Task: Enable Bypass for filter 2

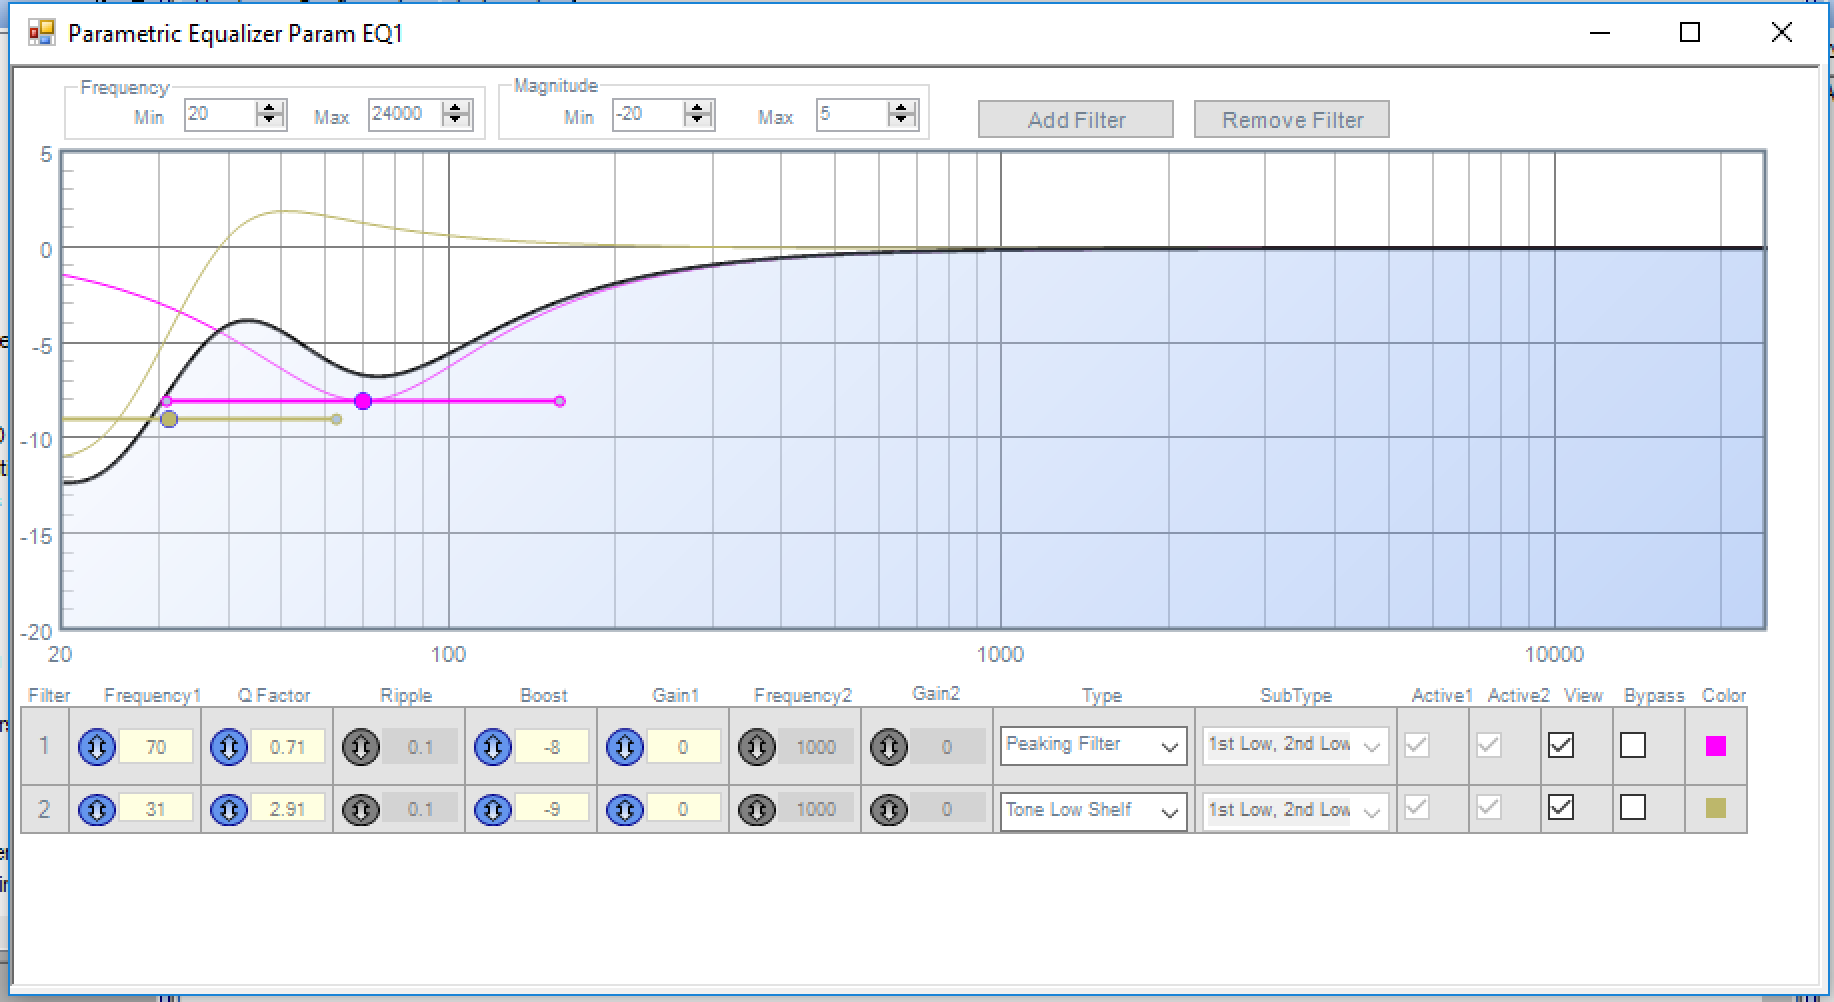Action: click(x=1633, y=807)
